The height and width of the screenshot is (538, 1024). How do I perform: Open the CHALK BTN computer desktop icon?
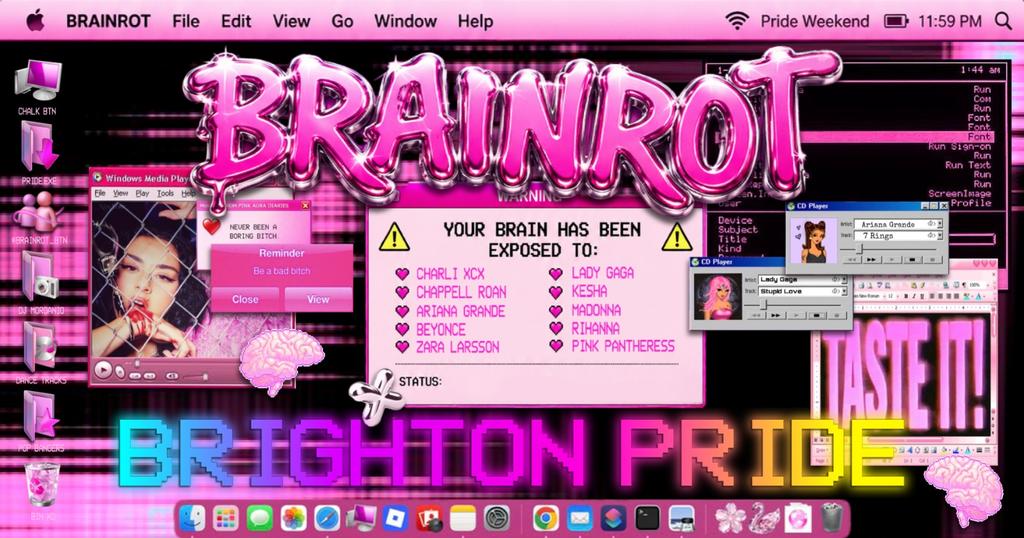[x=37, y=82]
